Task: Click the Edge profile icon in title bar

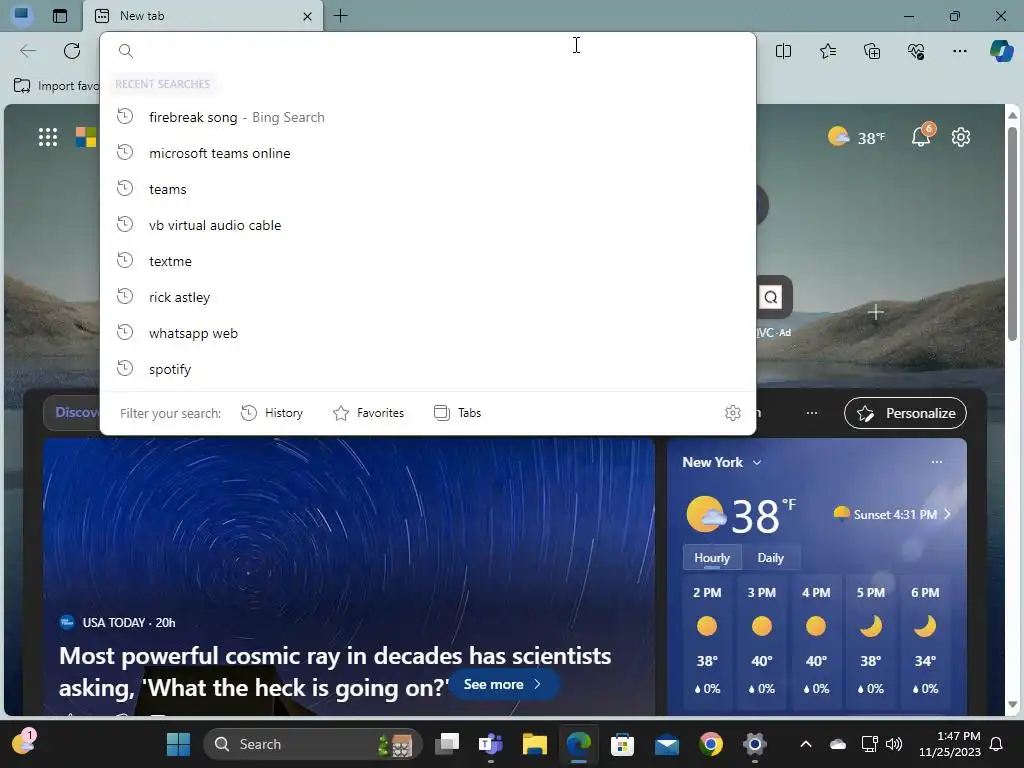Action: (22, 15)
